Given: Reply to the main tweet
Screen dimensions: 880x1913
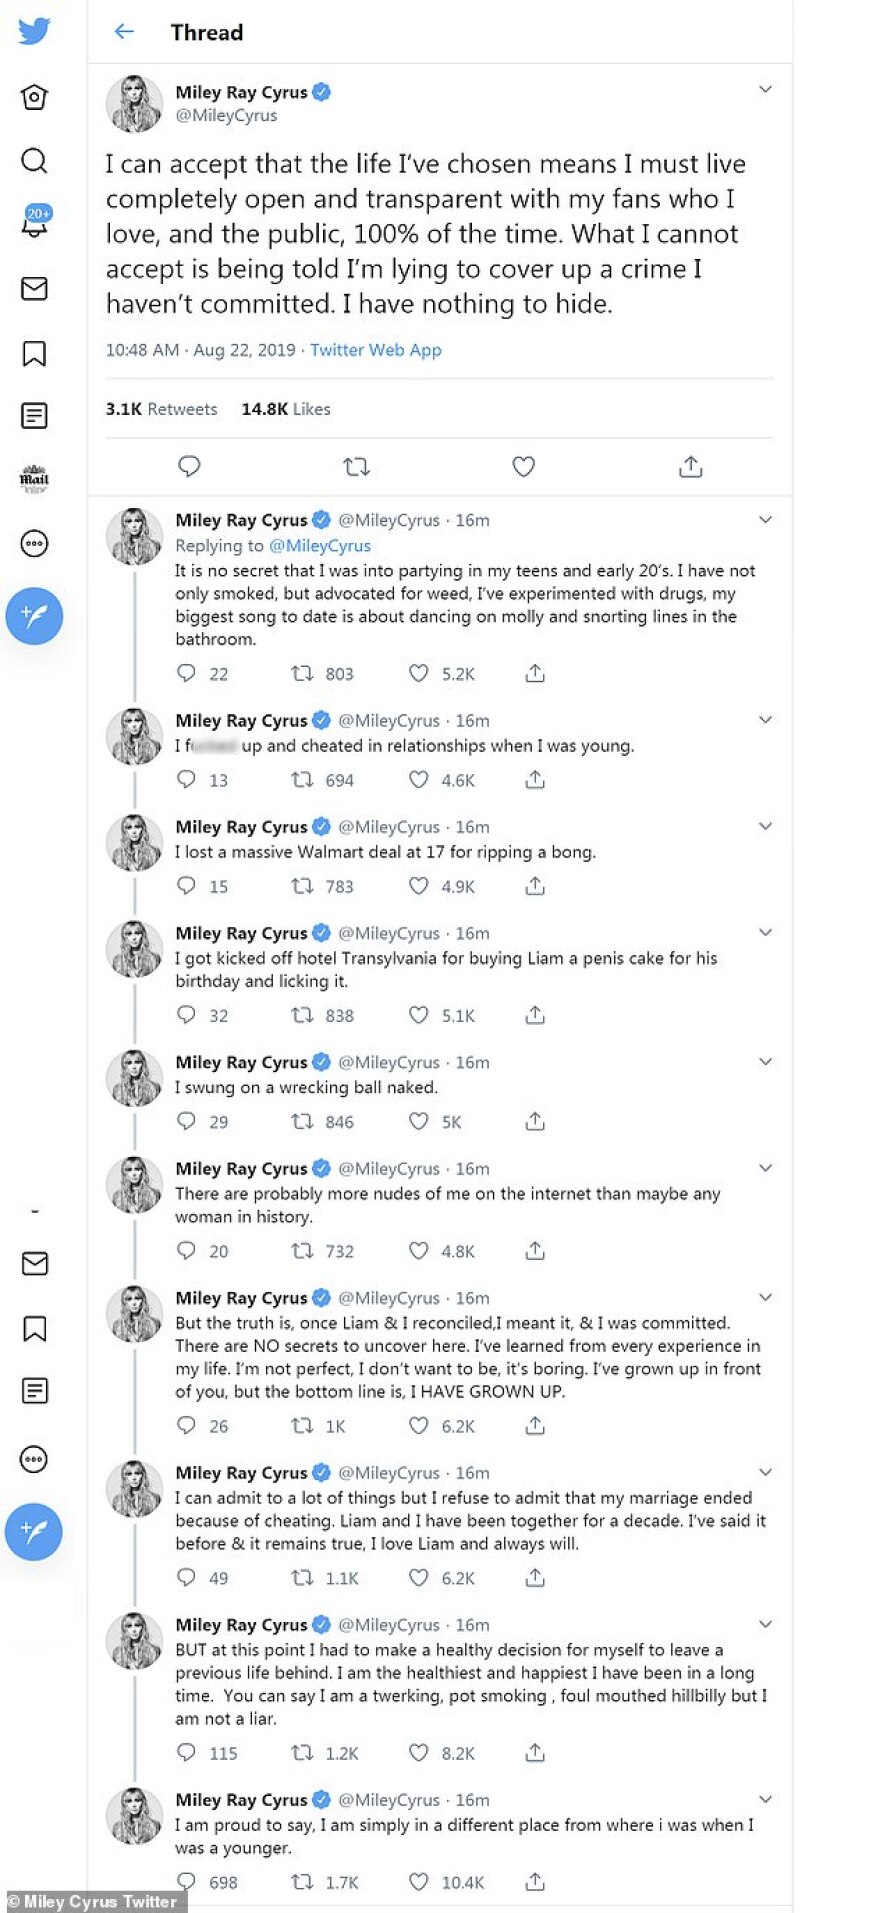Looking at the screenshot, I should [x=189, y=467].
